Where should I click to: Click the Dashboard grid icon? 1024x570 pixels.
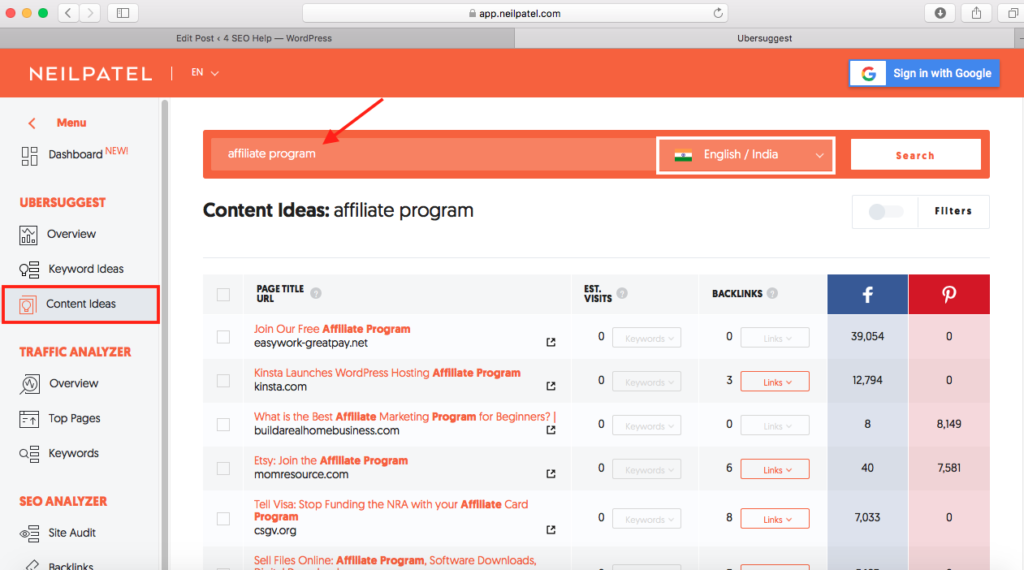click(x=29, y=155)
